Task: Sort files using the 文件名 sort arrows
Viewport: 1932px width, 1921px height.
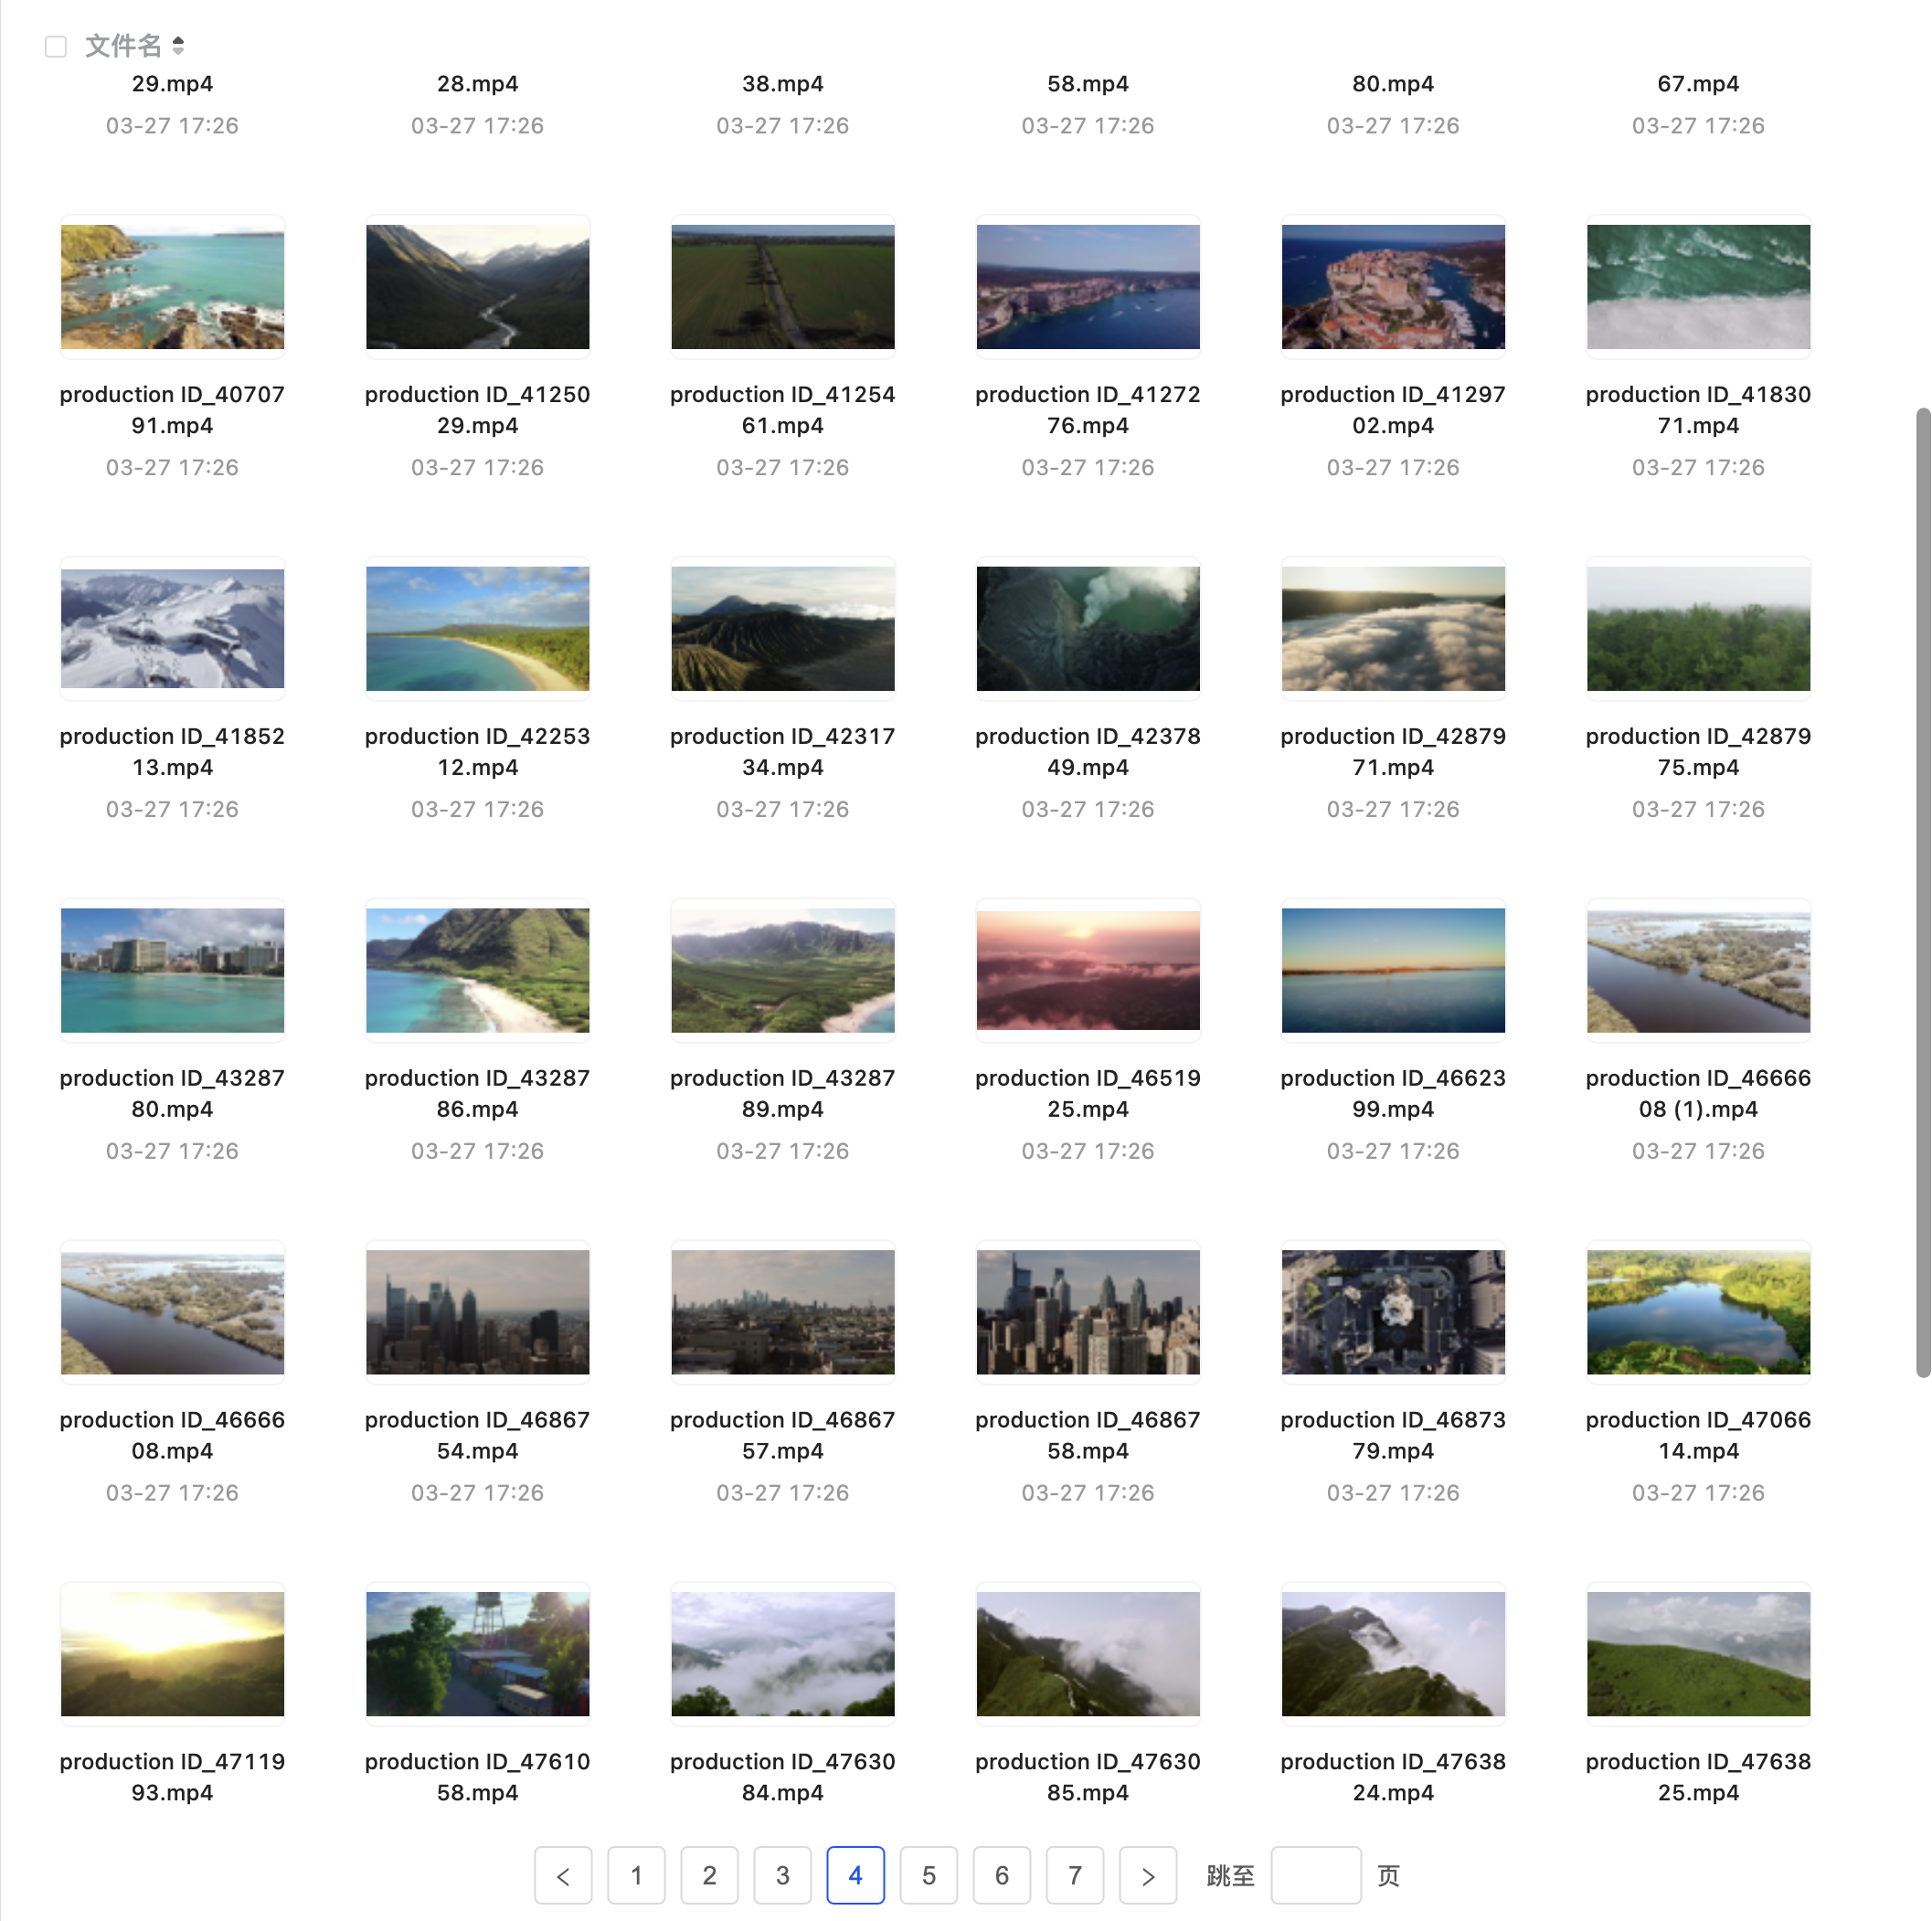Action: coord(178,46)
